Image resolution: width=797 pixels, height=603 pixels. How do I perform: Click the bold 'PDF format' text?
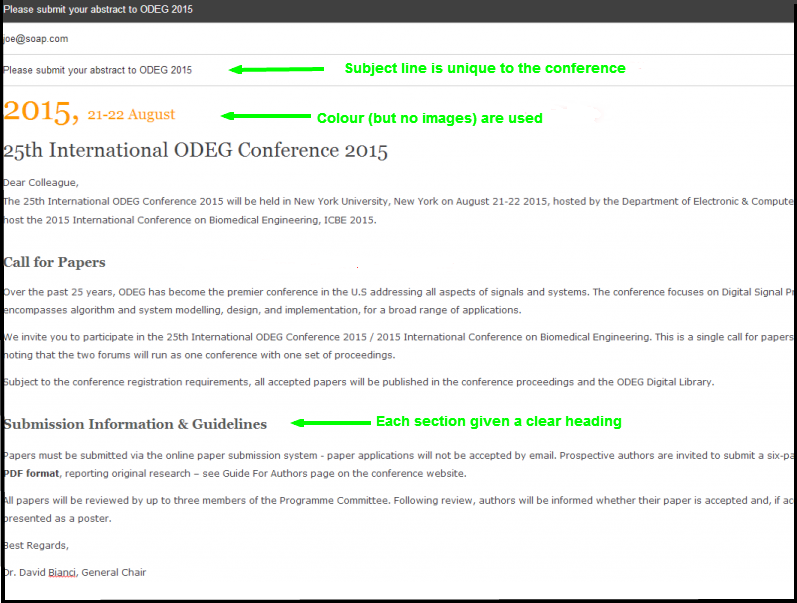tap(32, 474)
